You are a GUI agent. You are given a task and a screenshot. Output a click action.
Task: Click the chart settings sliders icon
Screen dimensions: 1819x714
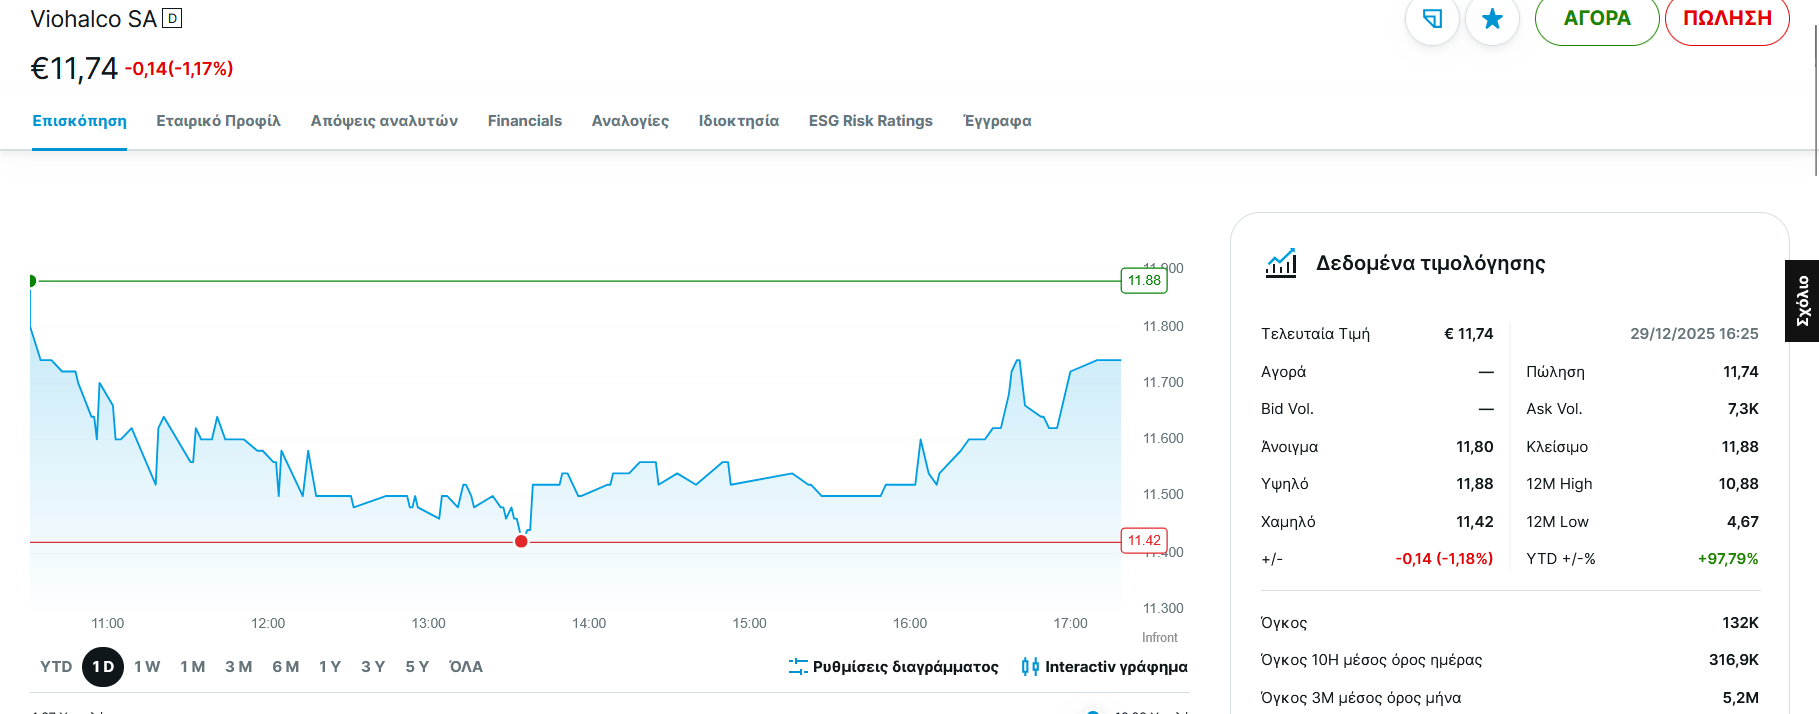(798, 667)
